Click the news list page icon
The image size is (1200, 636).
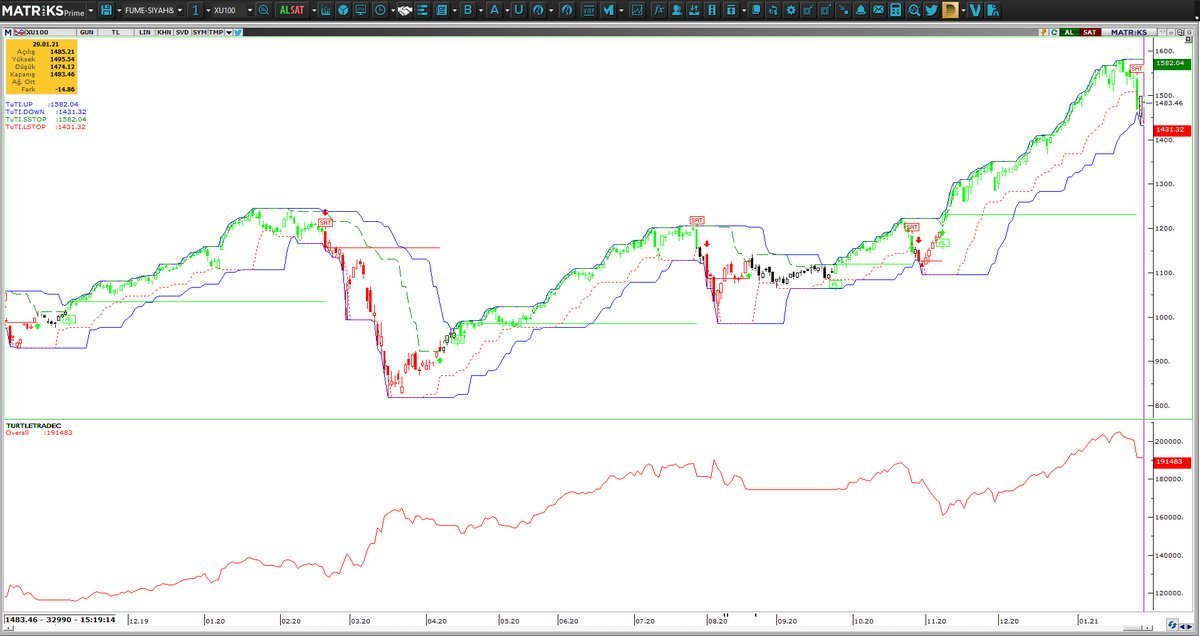(441, 10)
